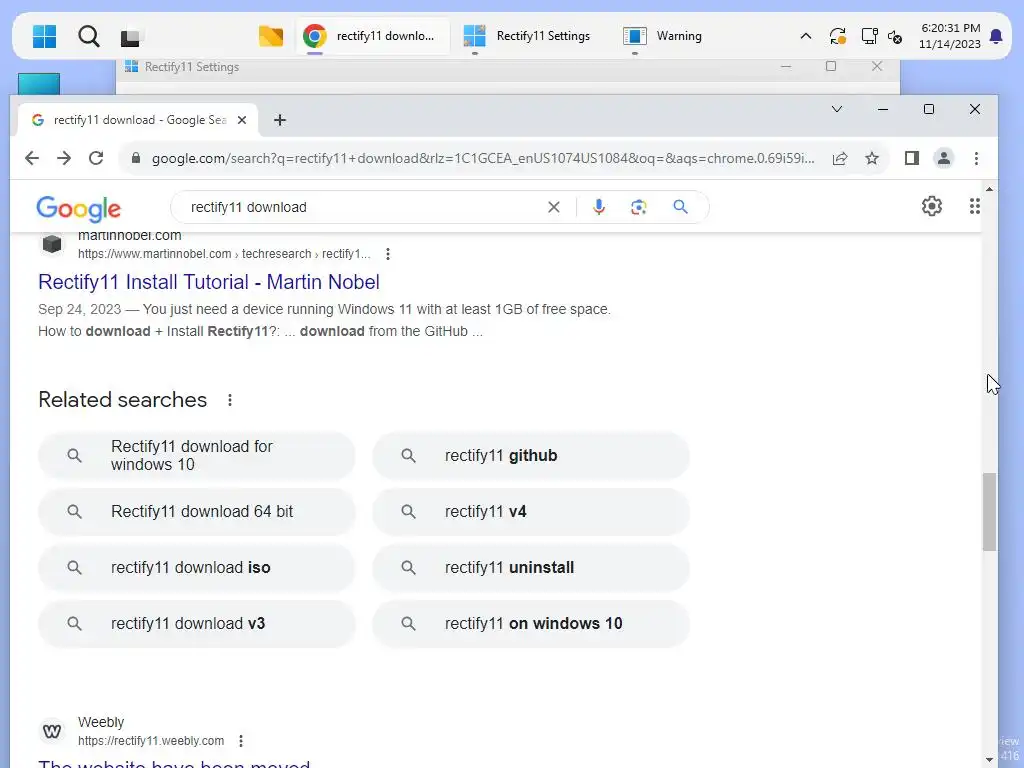Submit search with blue magnifier

click(x=680, y=207)
